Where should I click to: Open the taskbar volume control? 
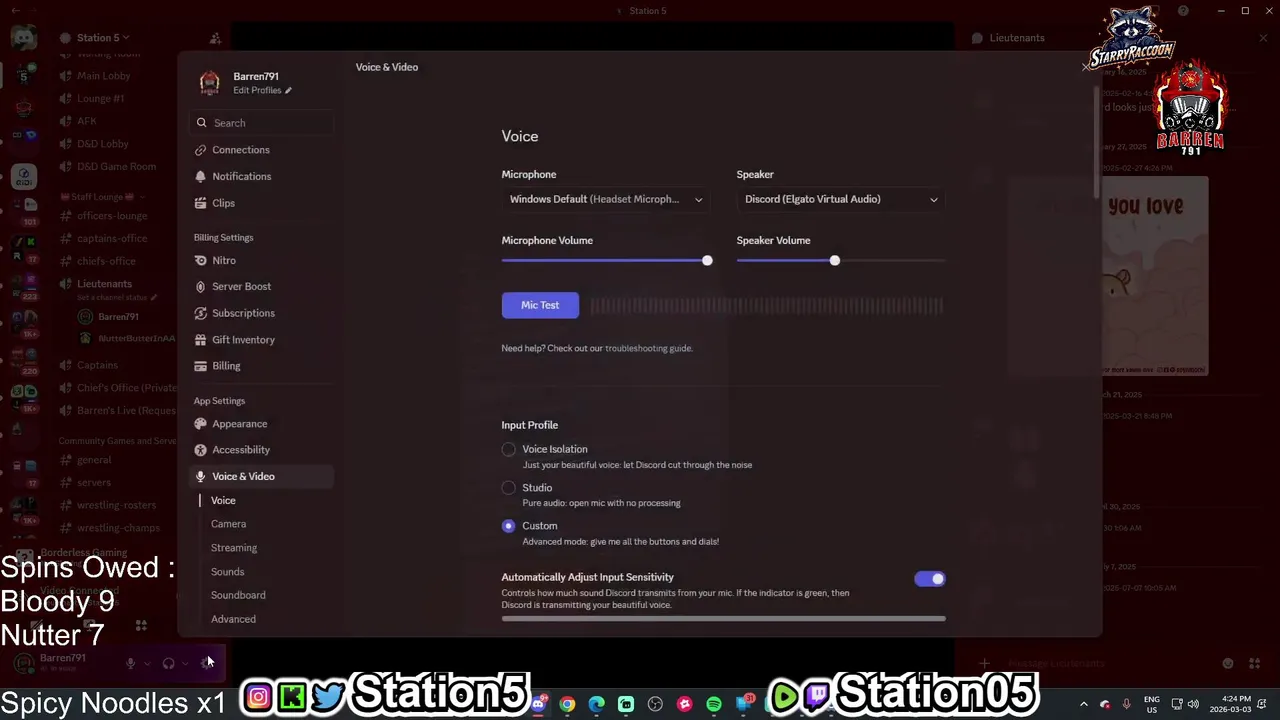tap(1193, 704)
